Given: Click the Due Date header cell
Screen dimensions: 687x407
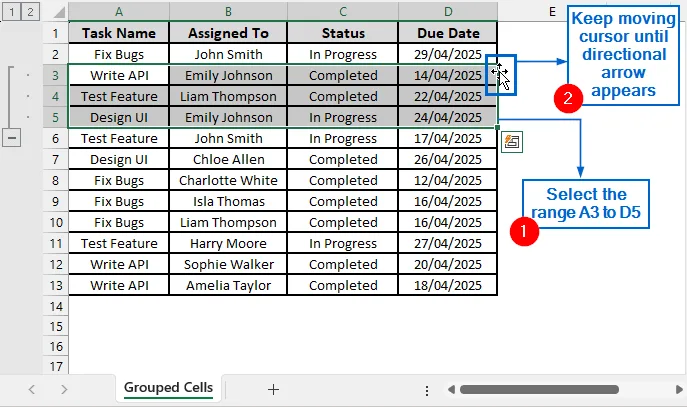Looking at the screenshot, I should [x=448, y=33].
